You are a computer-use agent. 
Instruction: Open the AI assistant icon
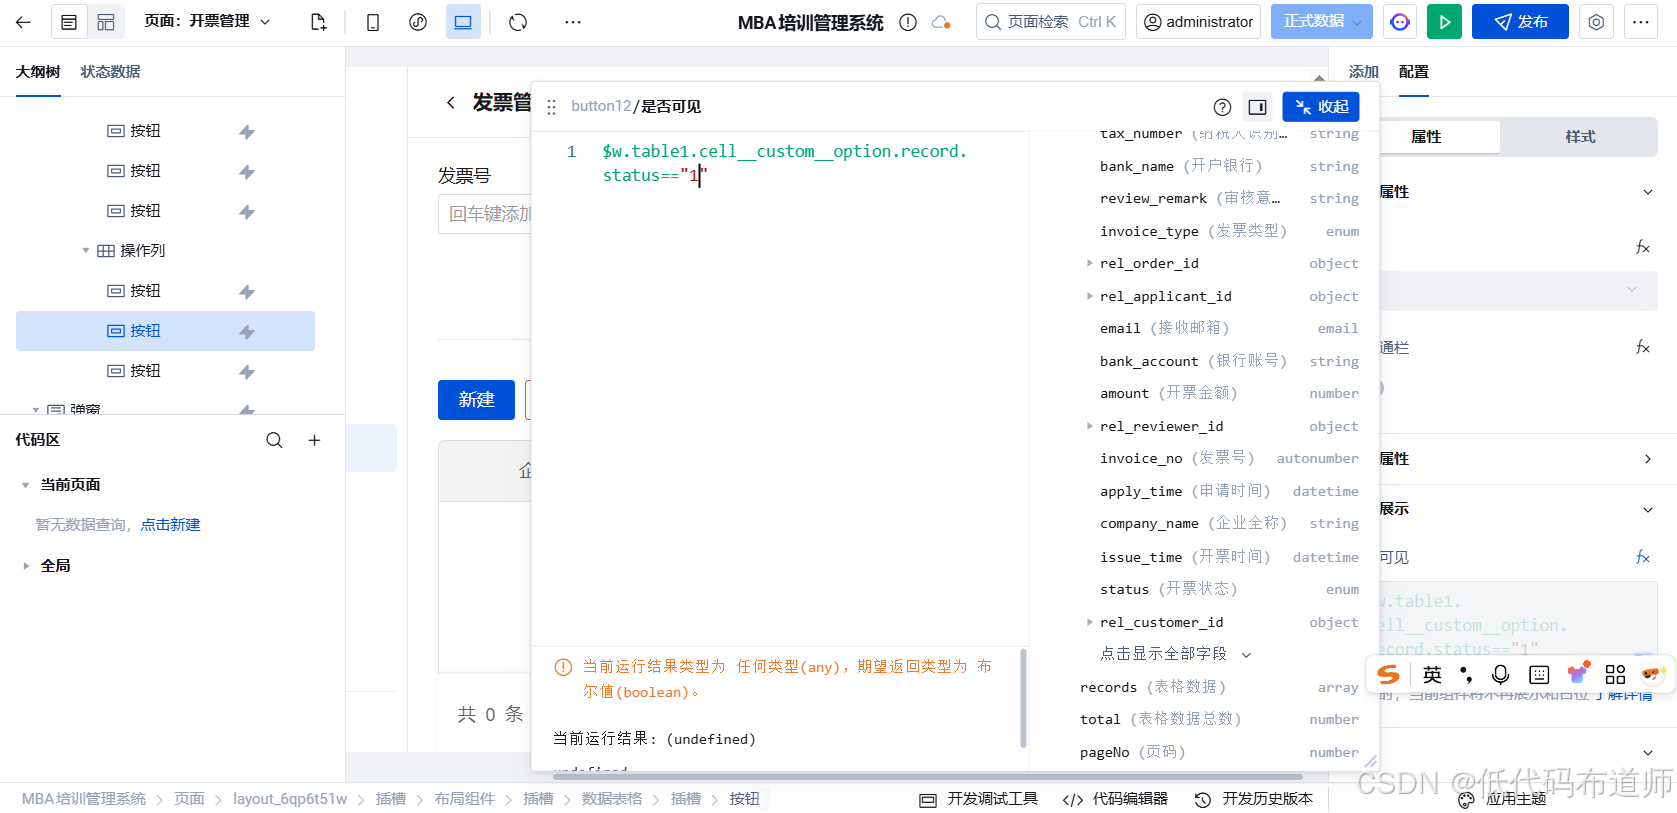[1400, 22]
